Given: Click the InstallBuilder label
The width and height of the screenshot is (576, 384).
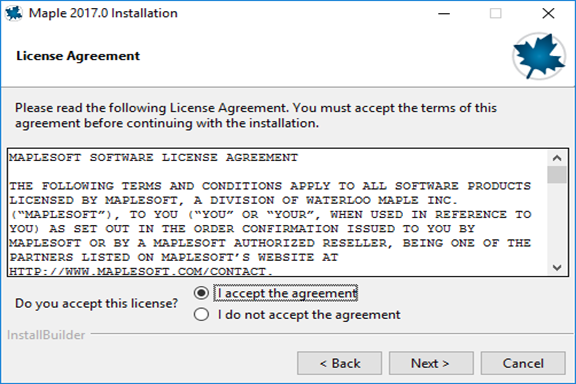Looking at the screenshot, I should [x=46, y=335].
